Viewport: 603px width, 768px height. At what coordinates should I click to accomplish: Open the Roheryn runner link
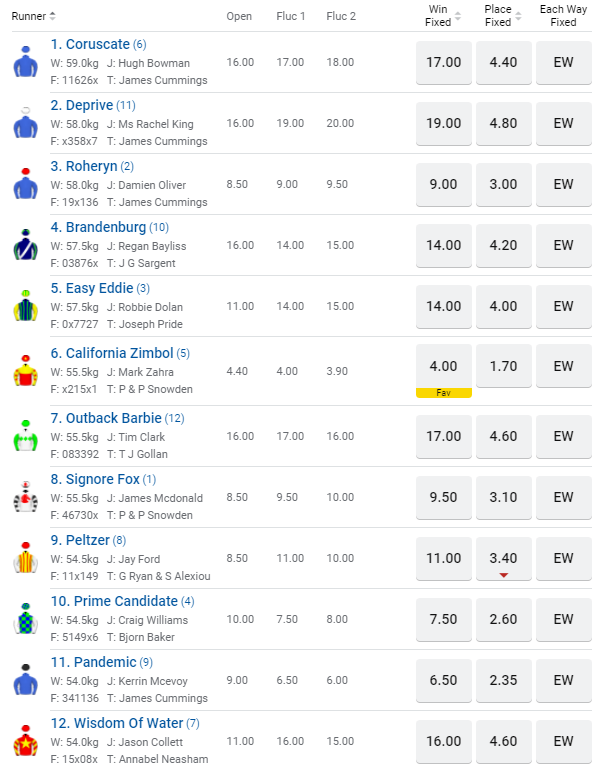point(84,166)
